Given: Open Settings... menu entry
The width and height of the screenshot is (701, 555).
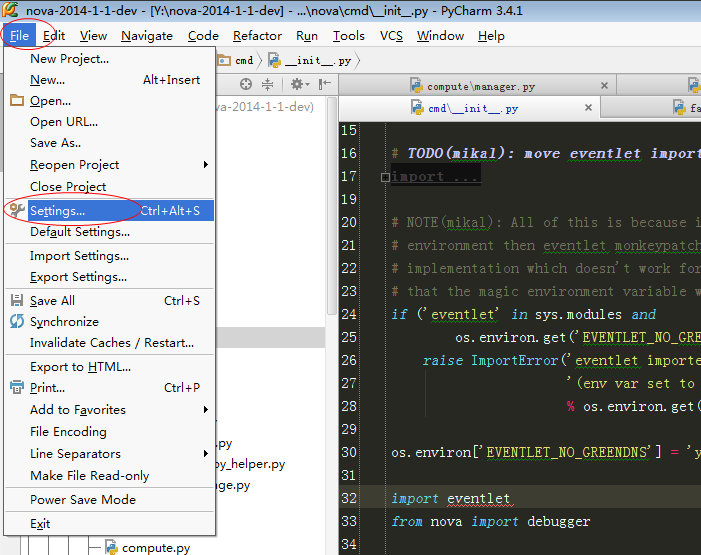Looking at the screenshot, I should (x=110, y=211).
